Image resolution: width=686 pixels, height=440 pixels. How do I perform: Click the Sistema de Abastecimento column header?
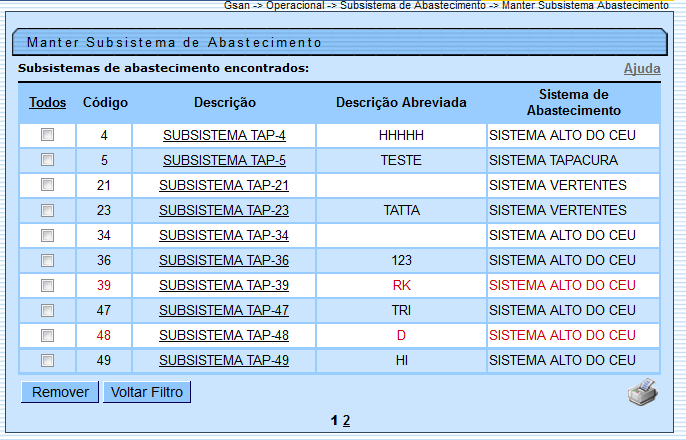pos(574,102)
